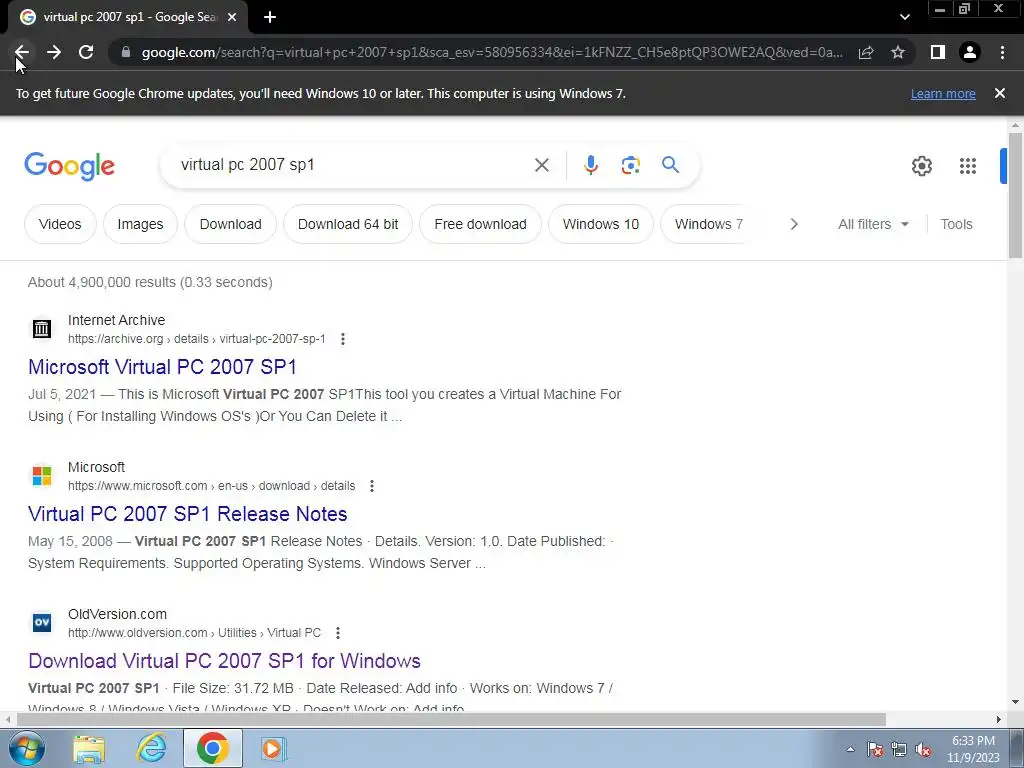Reload the page with the refresh icon
The image size is (1024, 768).
pyautogui.click(x=86, y=52)
